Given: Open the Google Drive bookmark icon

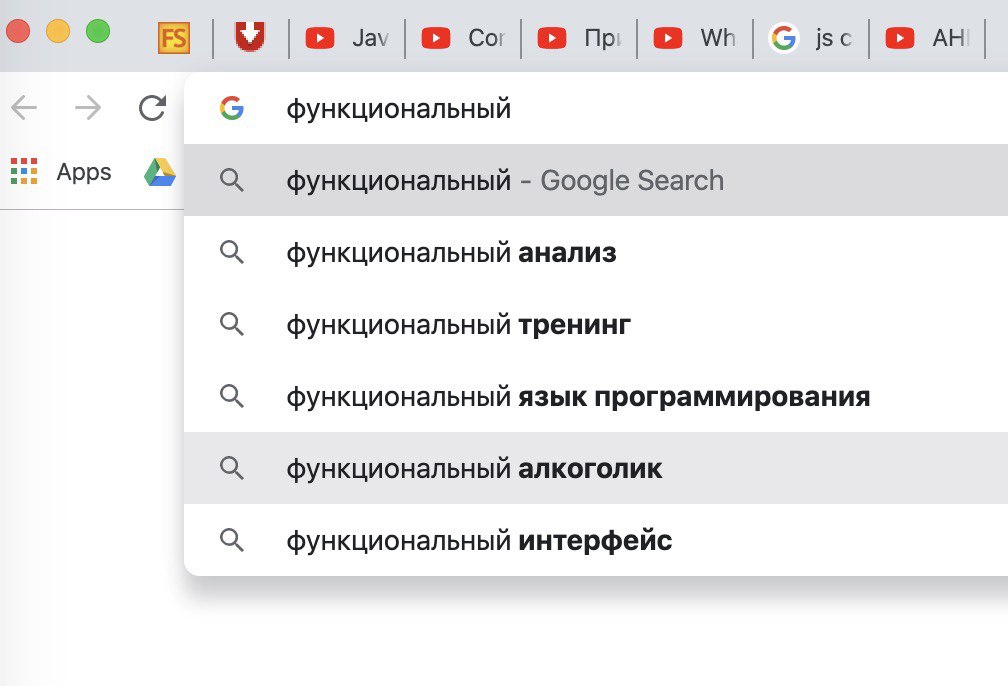Looking at the screenshot, I should pos(159,172).
